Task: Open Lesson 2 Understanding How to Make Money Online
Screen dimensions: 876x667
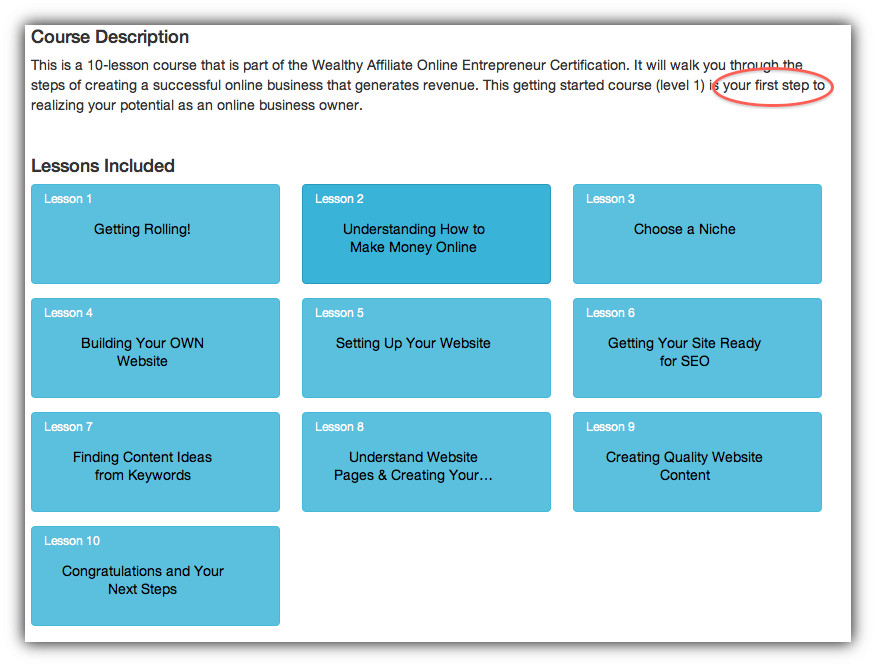Action: (426, 234)
